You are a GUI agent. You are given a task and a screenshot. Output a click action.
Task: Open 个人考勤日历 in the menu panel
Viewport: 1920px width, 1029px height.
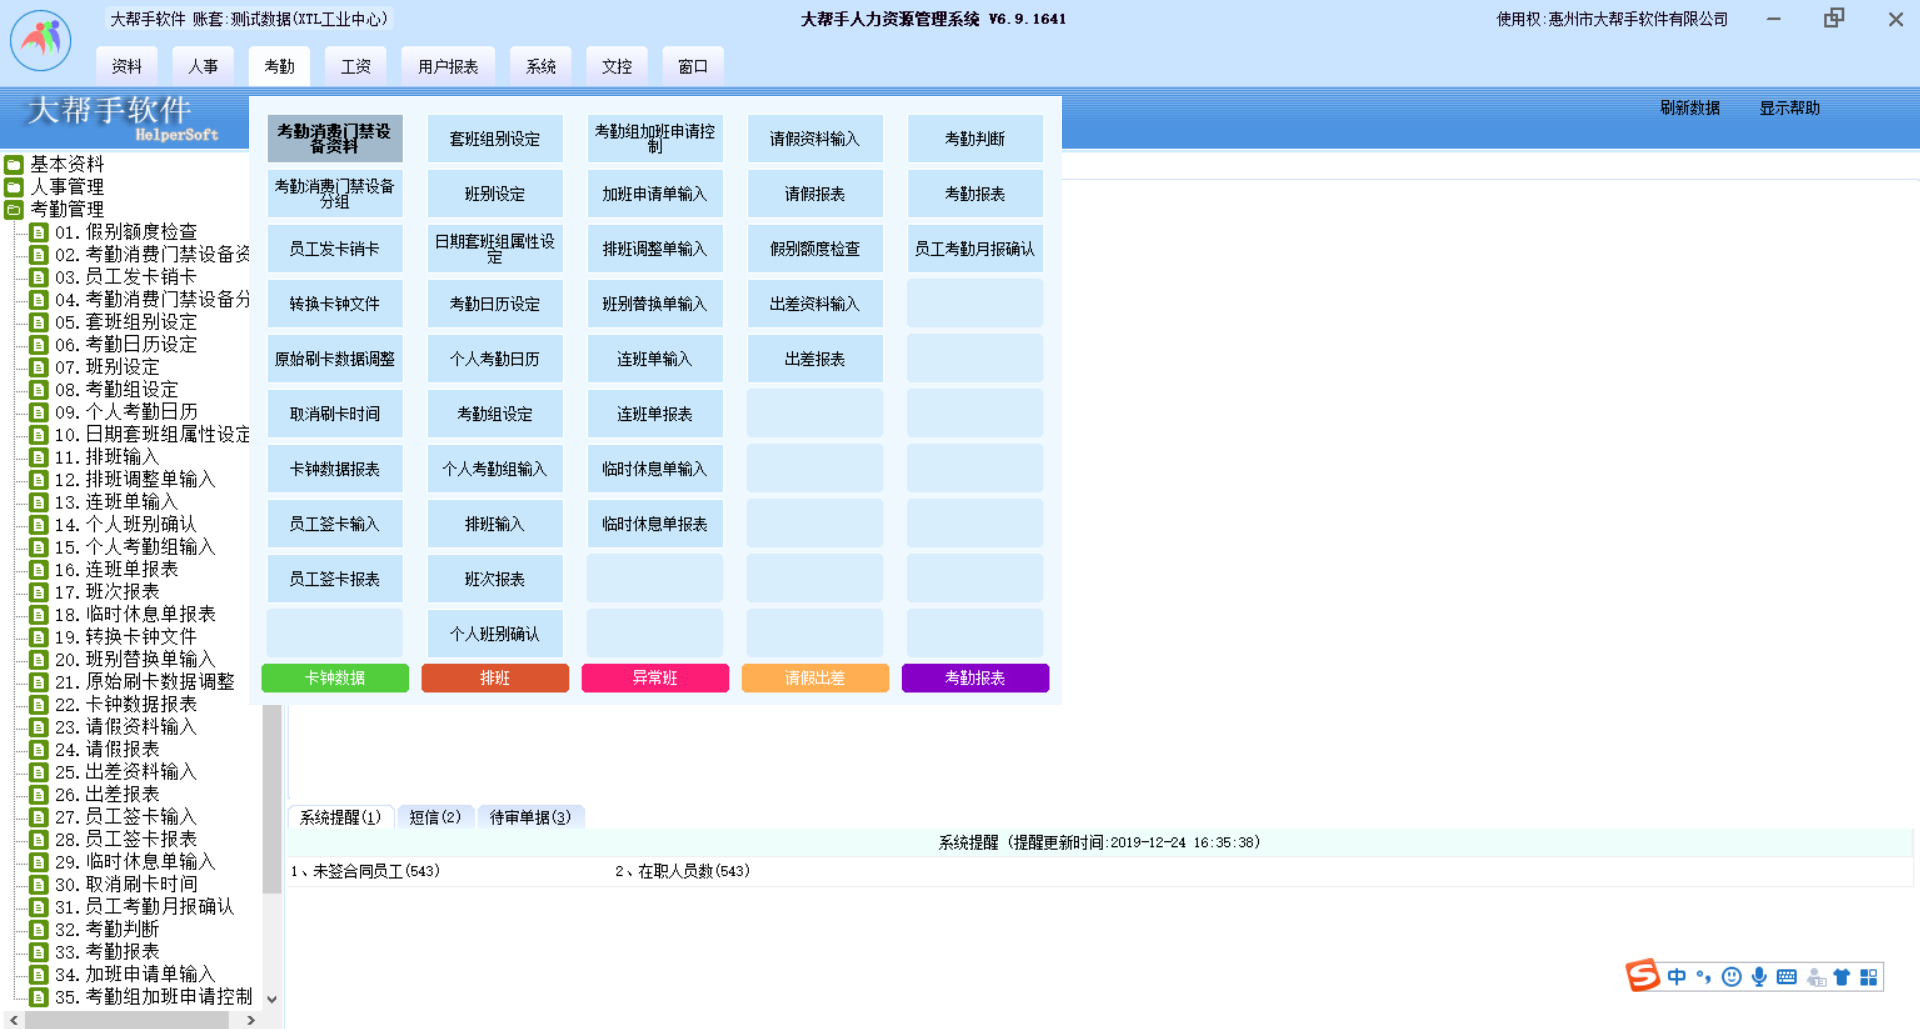click(495, 359)
